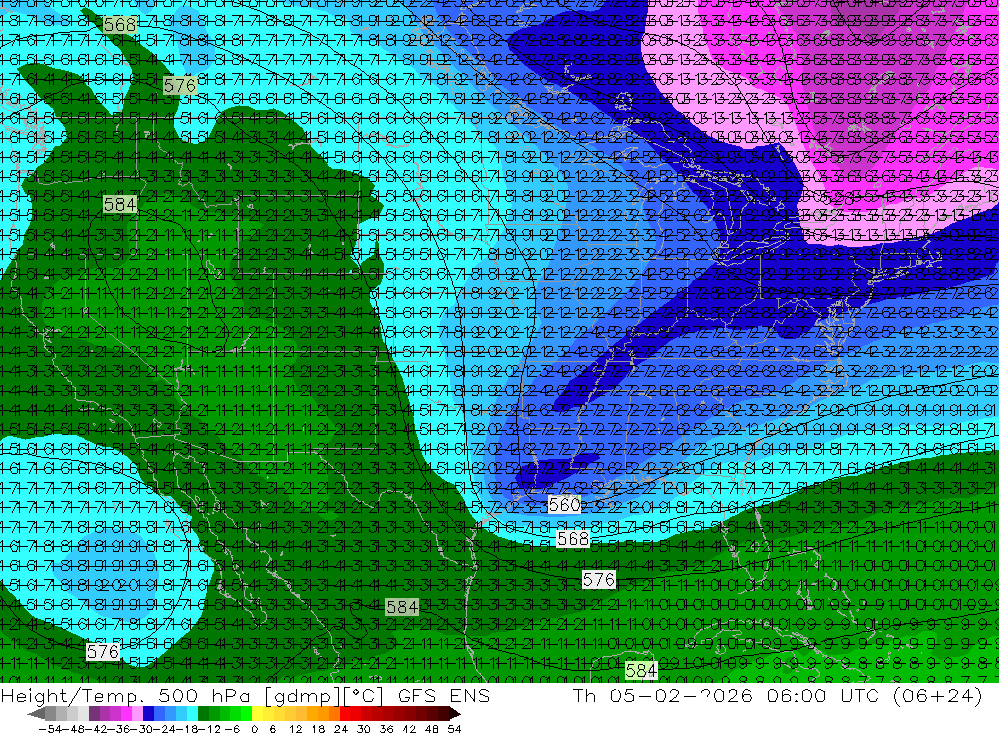Click the cyan swatch in the legend

pyautogui.click(x=192, y=714)
